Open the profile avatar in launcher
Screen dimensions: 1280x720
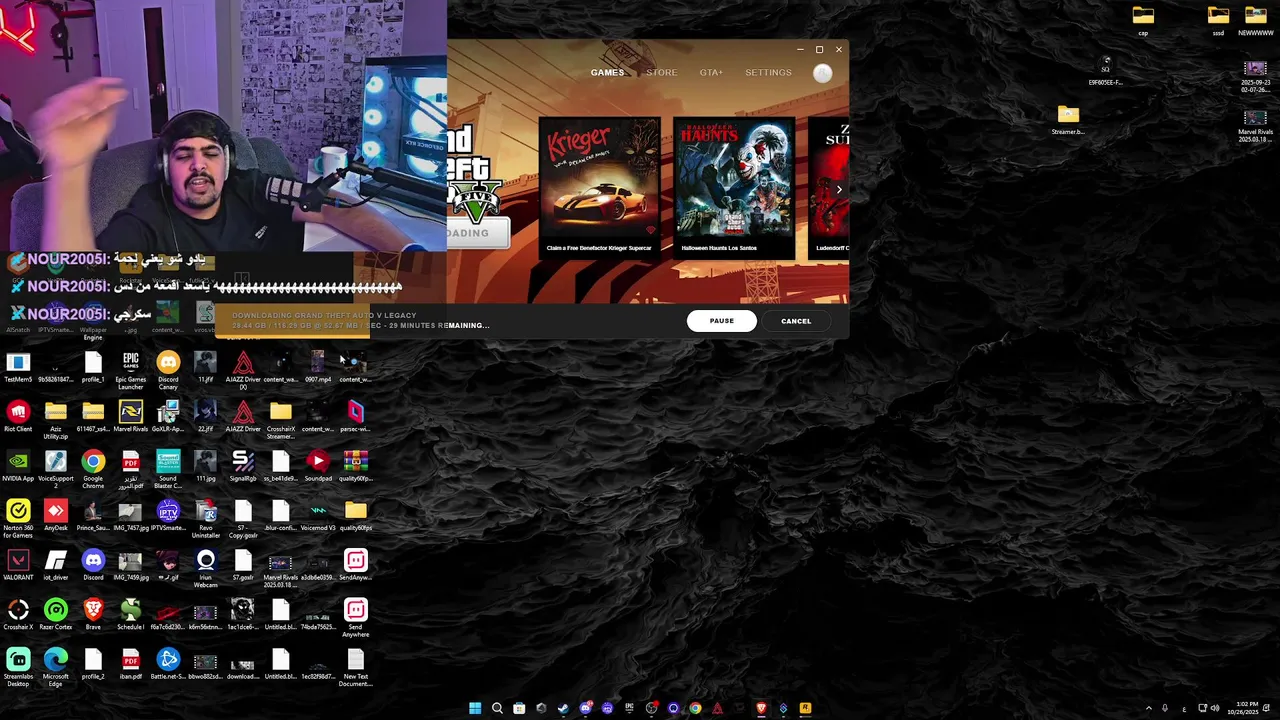tap(822, 73)
